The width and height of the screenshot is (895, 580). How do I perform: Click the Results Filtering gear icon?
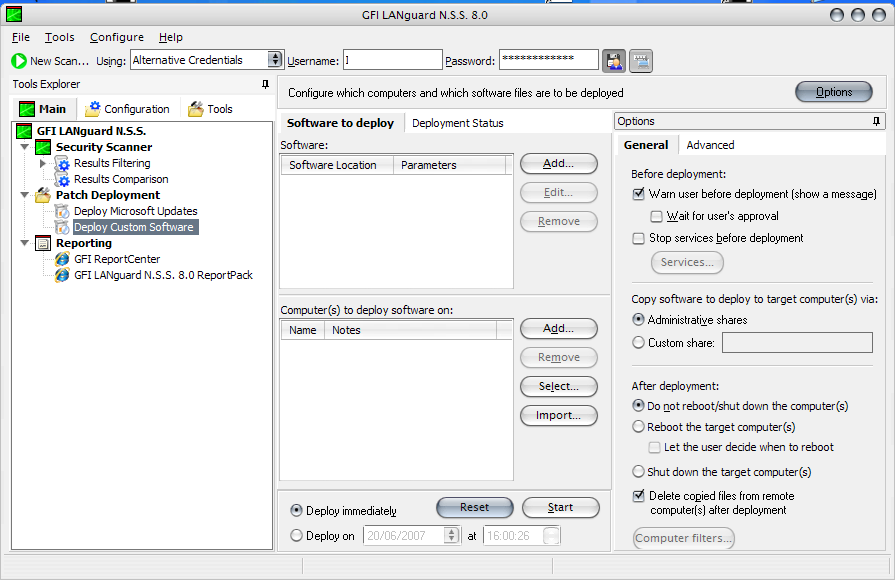[x=62, y=164]
